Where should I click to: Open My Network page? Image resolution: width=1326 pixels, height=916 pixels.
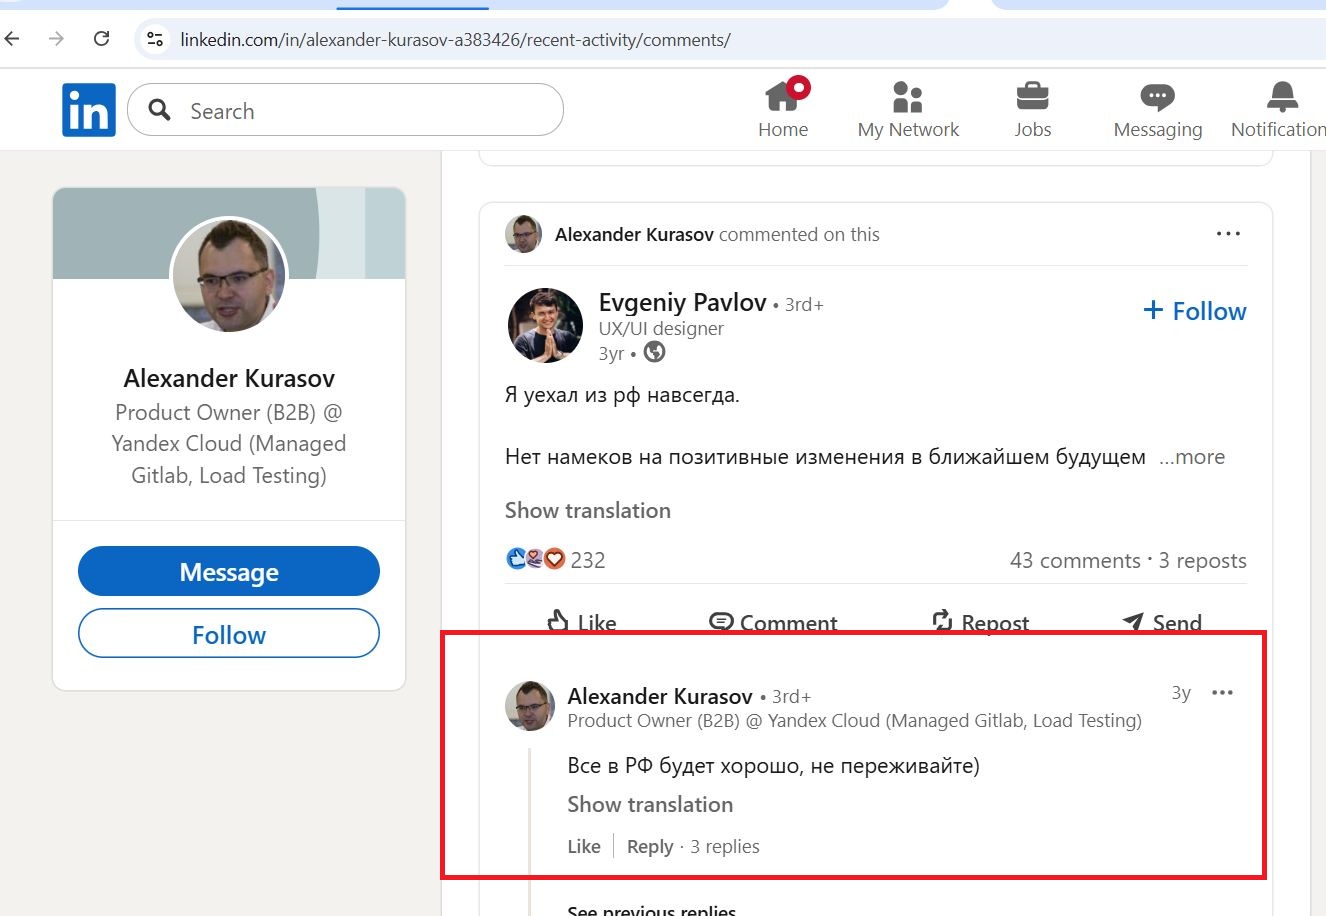point(908,109)
